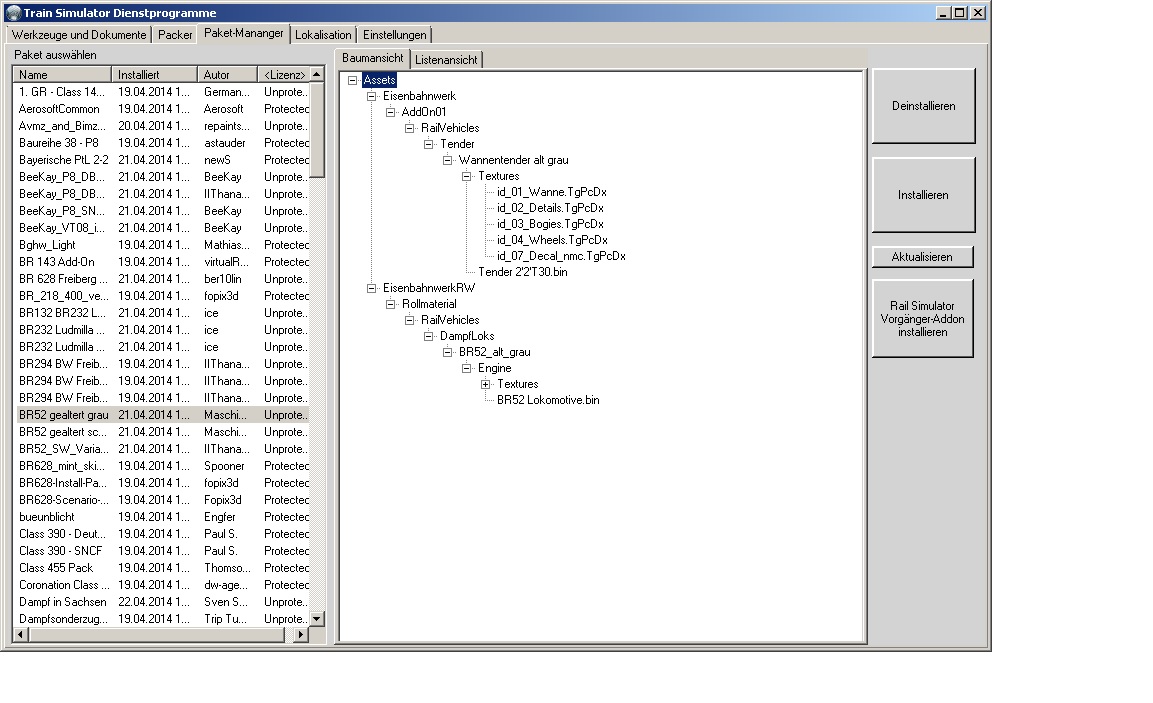This screenshot has width=1153, height=703.
Task: Collapse the AddOn01 node
Action: 390,113
